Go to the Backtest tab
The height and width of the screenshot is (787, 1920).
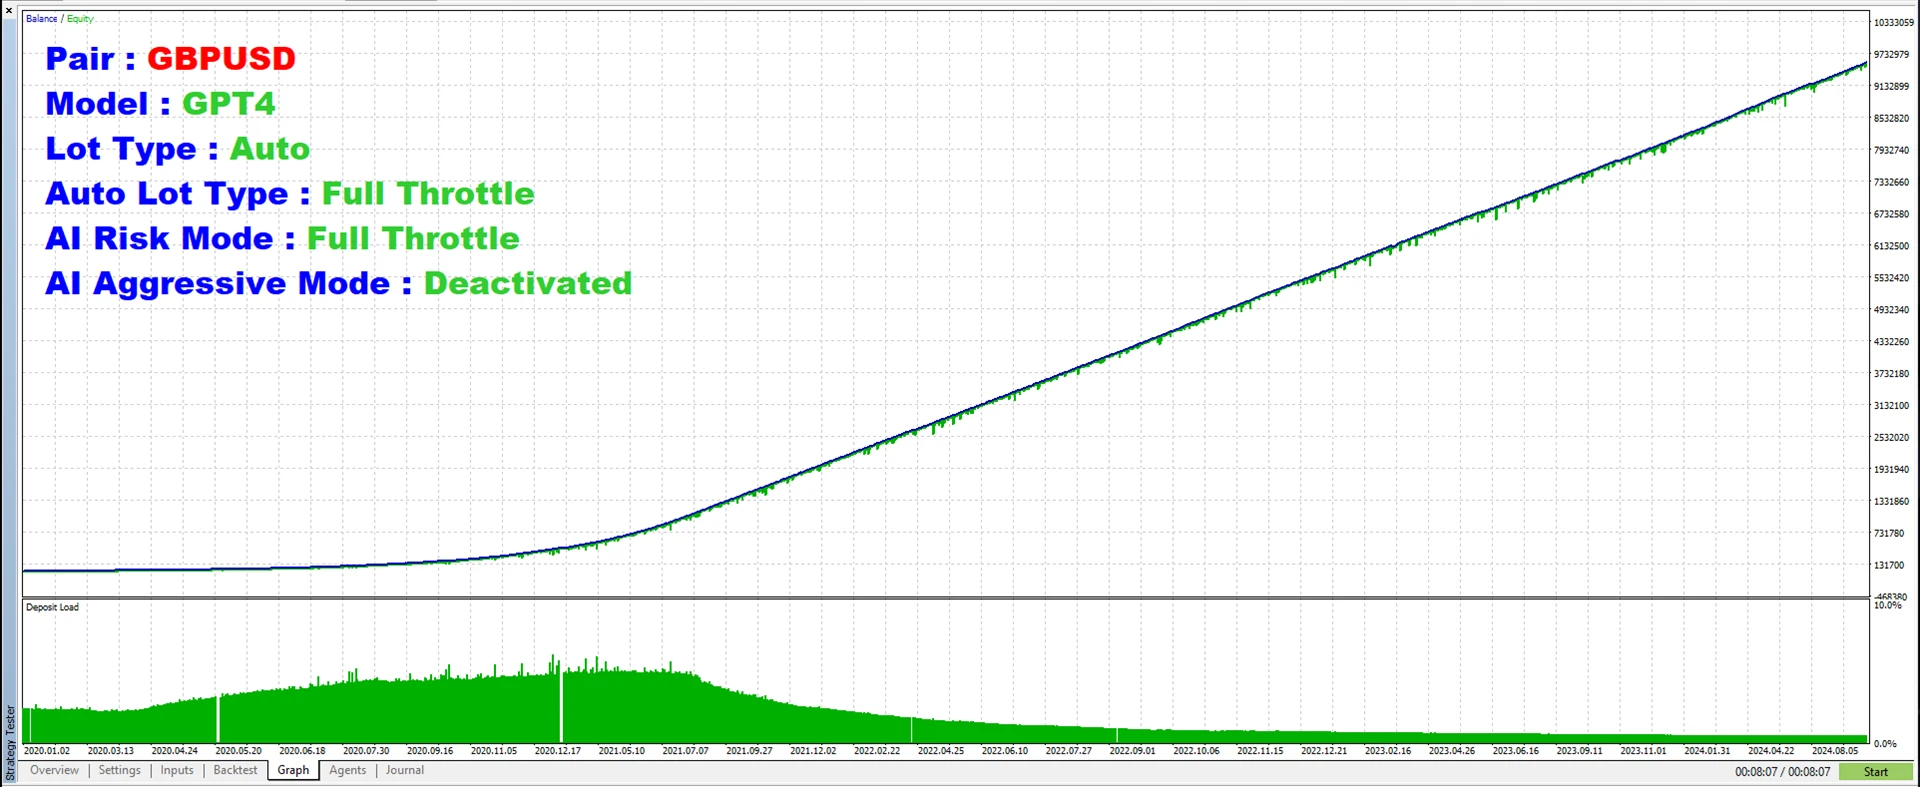pyautogui.click(x=235, y=770)
